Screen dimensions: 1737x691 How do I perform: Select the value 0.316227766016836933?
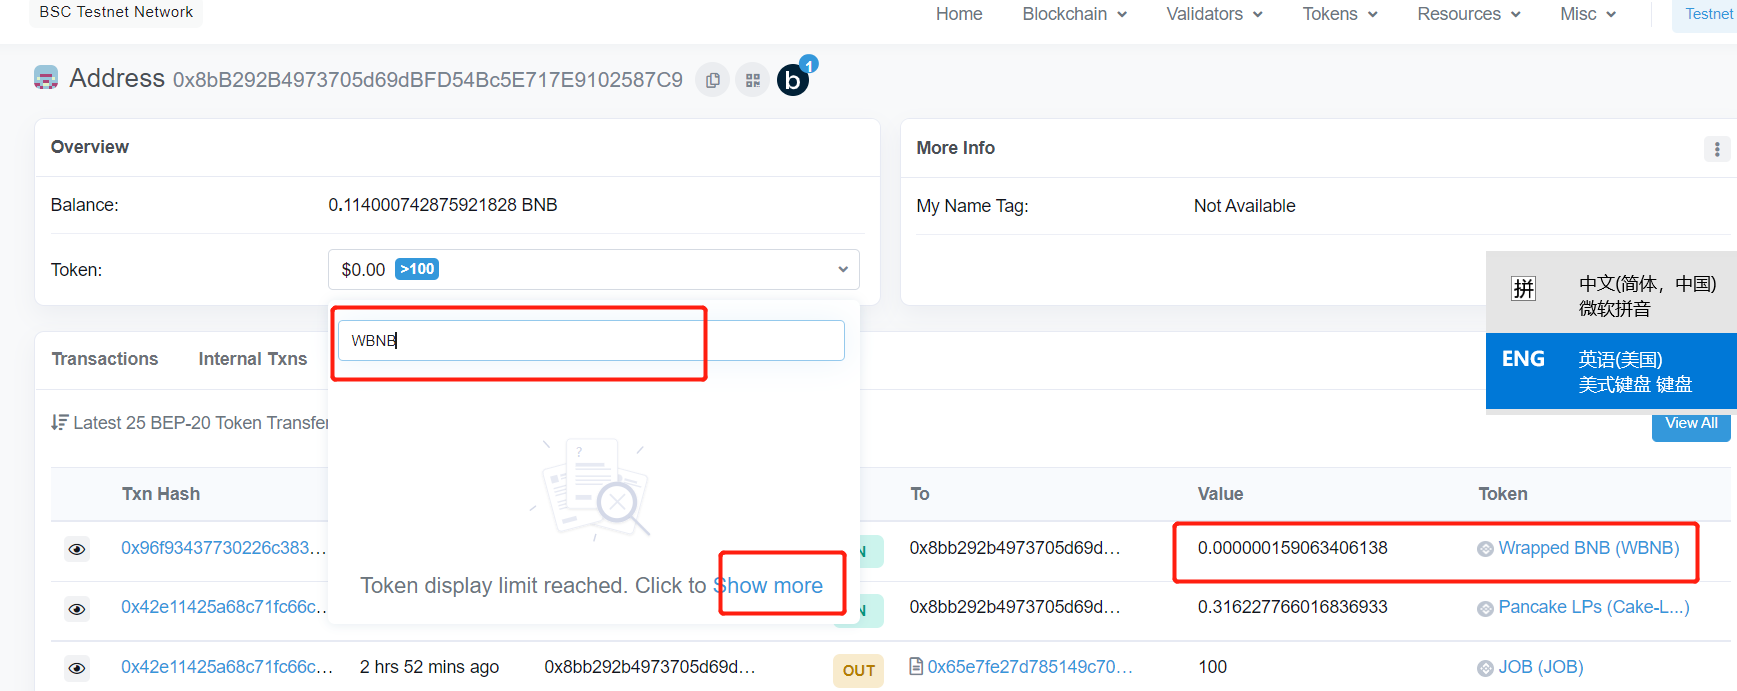(x=1293, y=607)
